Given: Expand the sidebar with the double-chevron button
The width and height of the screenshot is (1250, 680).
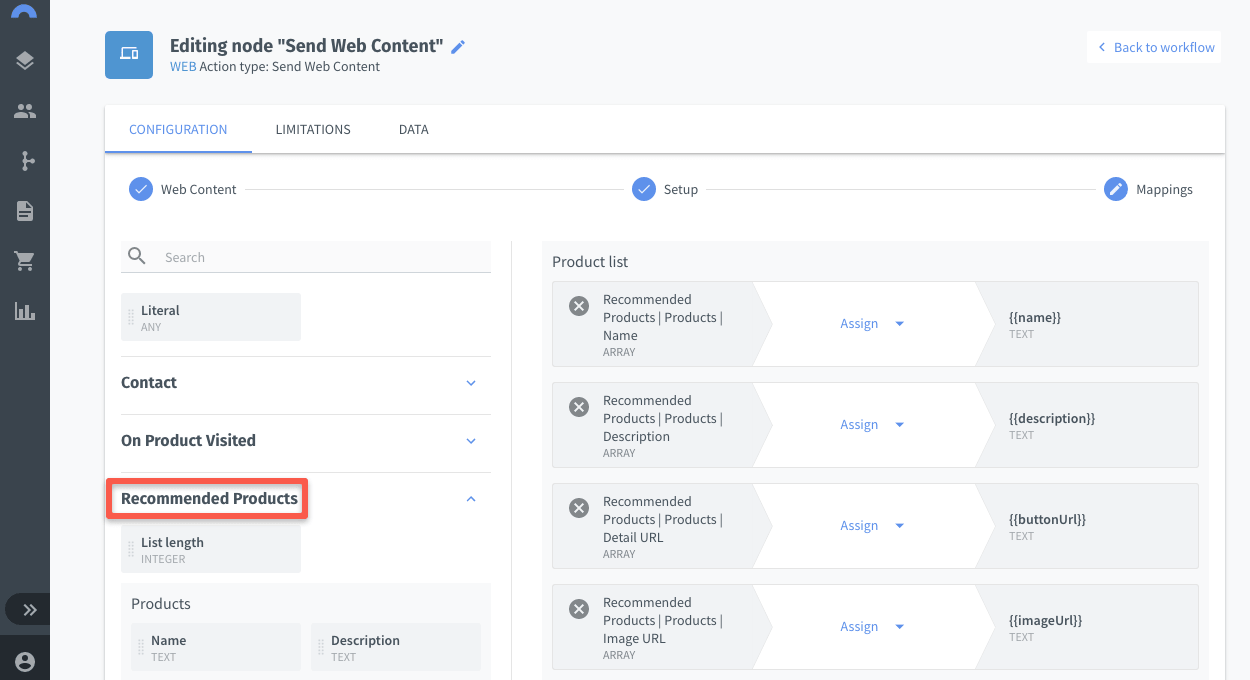Looking at the screenshot, I should pos(30,609).
